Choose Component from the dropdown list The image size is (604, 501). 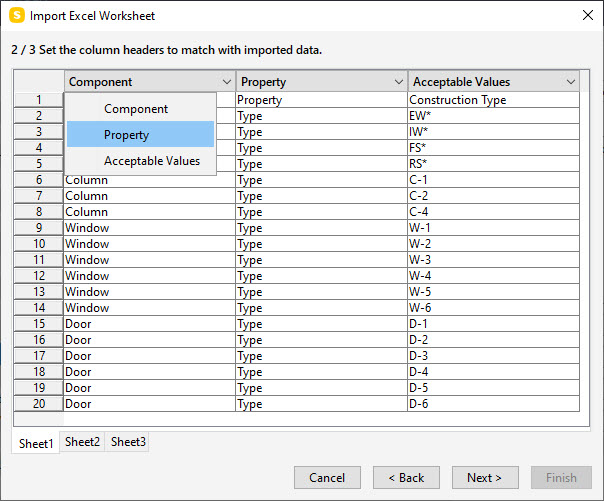[141, 109]
